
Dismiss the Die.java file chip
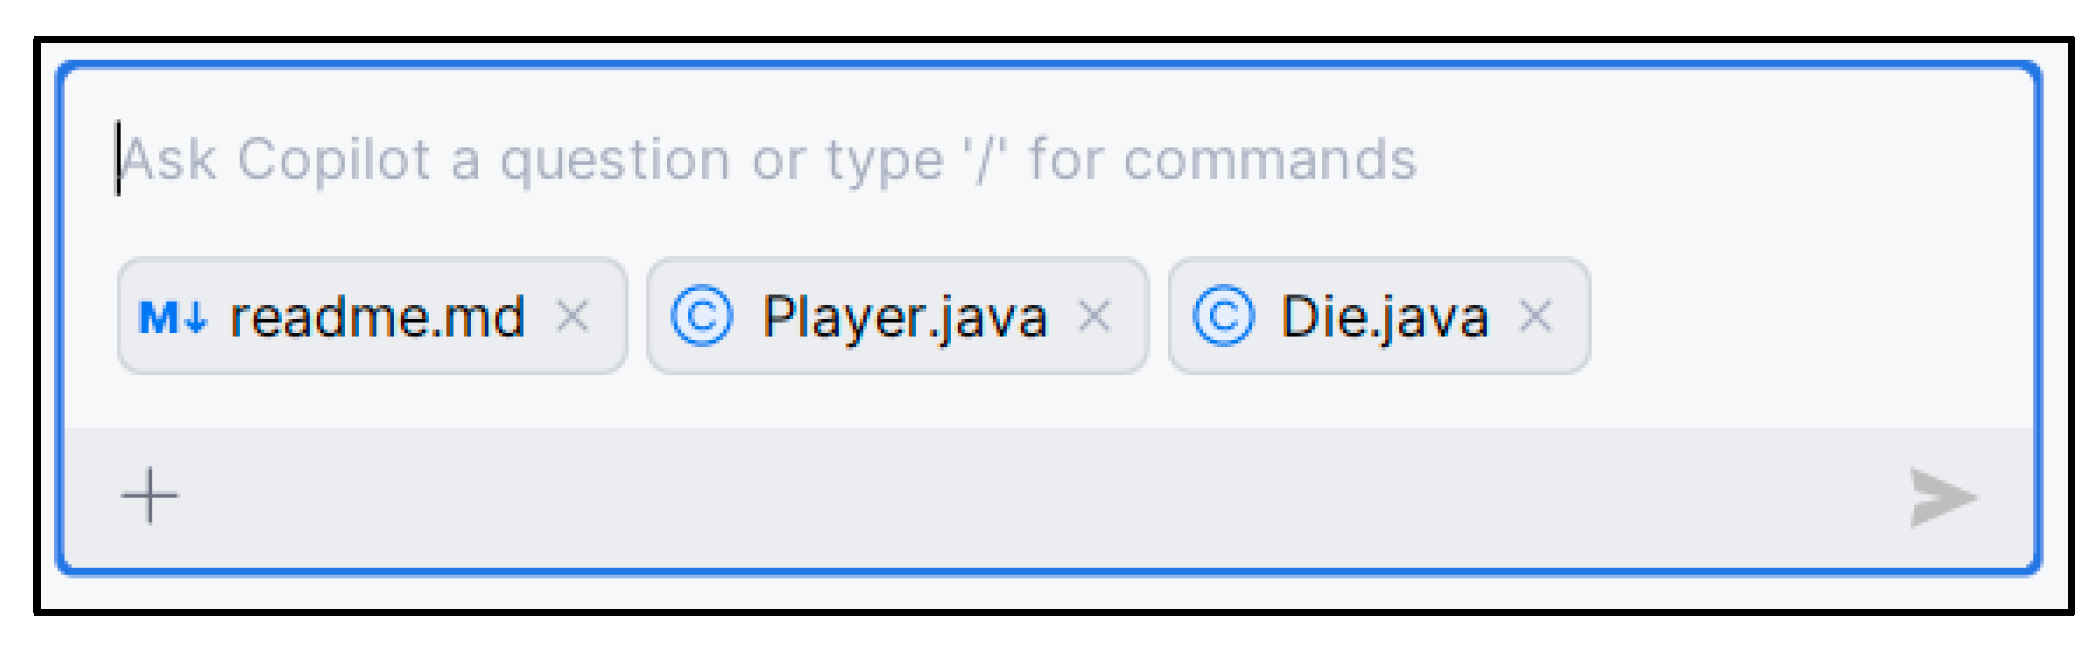1536,316
